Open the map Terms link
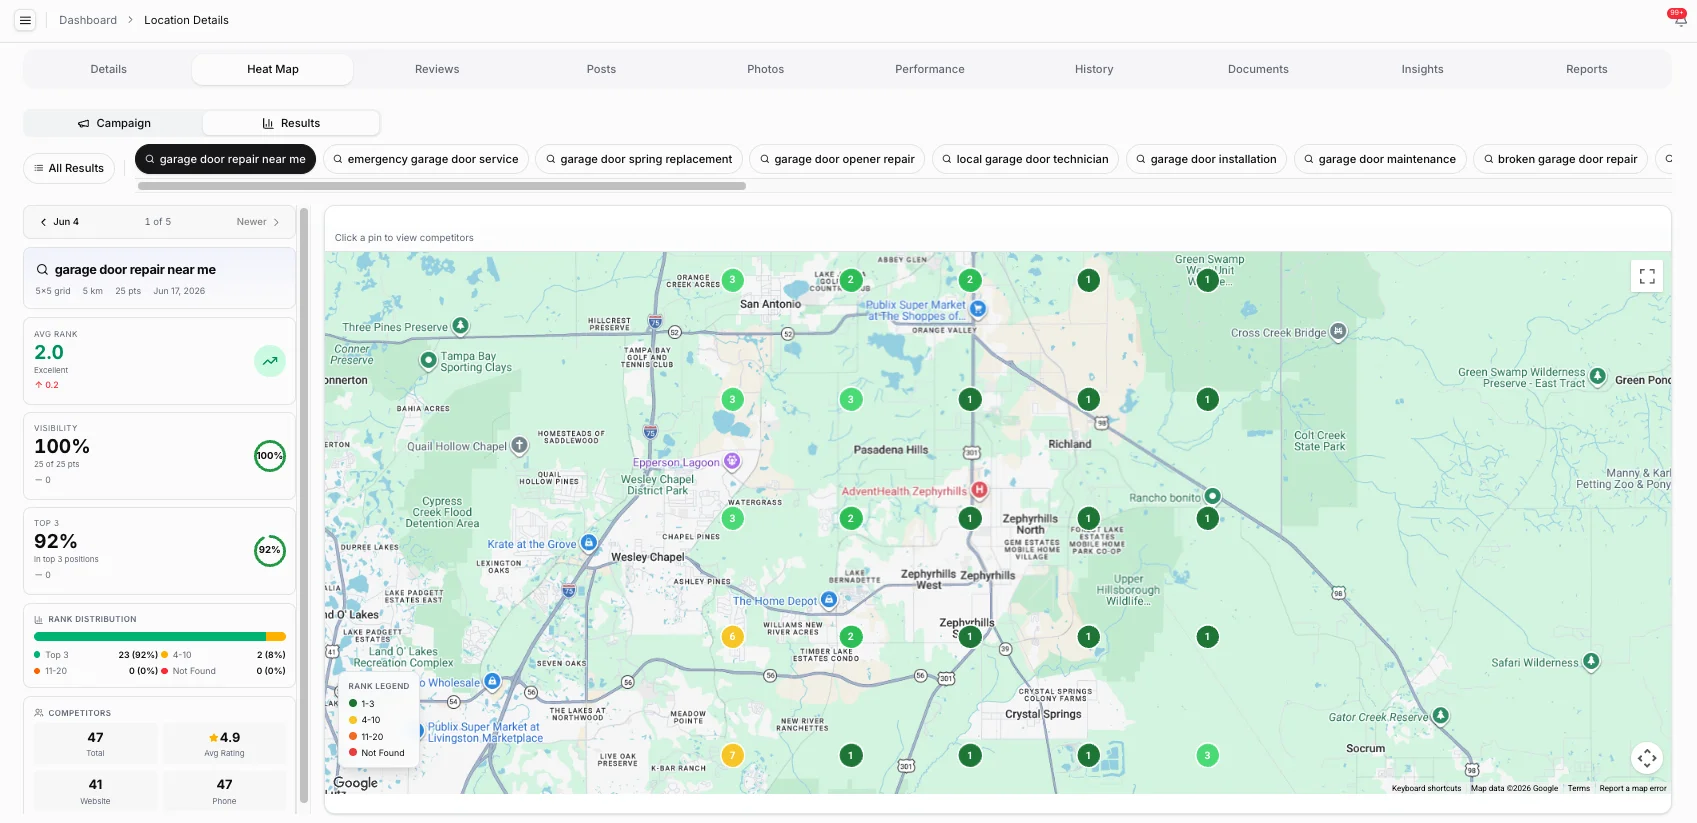Image resolution: width=1697 pixels, height=823 pixels. point(1578,788)
